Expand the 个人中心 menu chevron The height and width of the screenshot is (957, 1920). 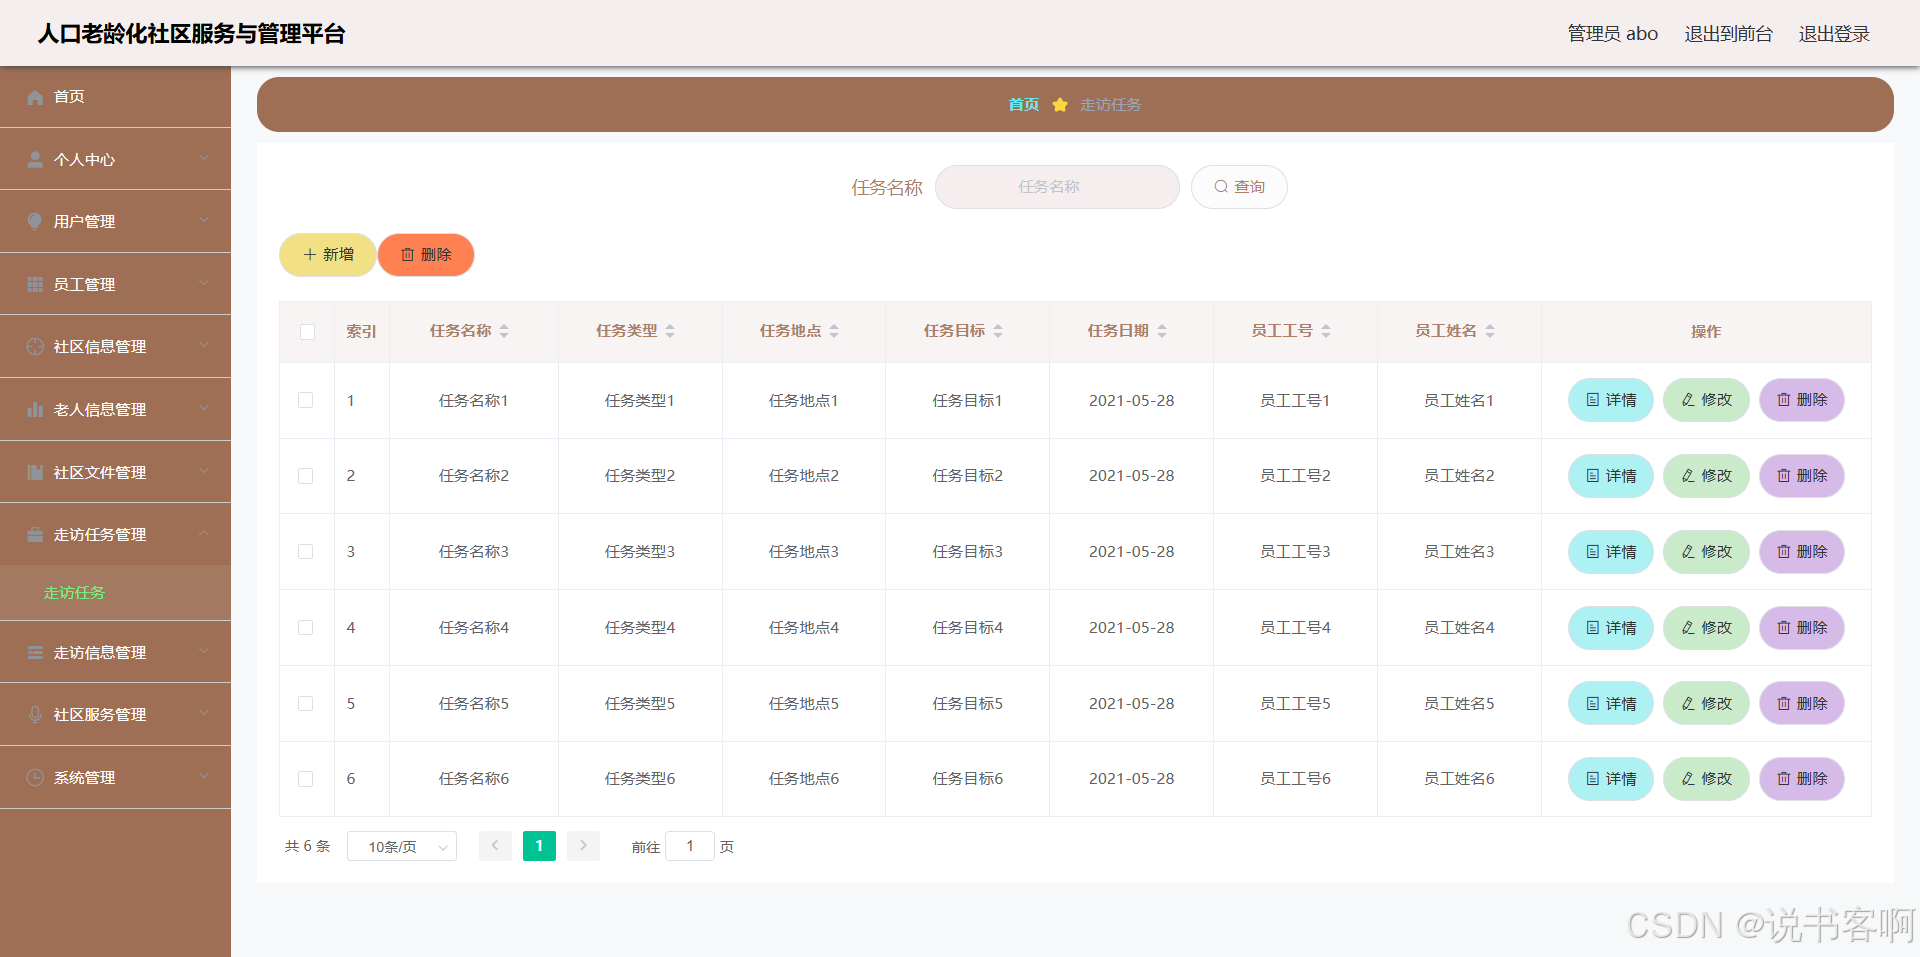(204, 158)
